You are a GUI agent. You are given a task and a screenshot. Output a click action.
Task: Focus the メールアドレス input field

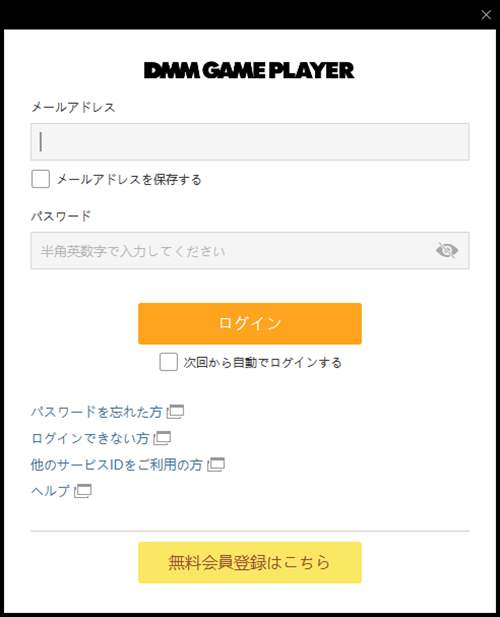coord(250,142)
